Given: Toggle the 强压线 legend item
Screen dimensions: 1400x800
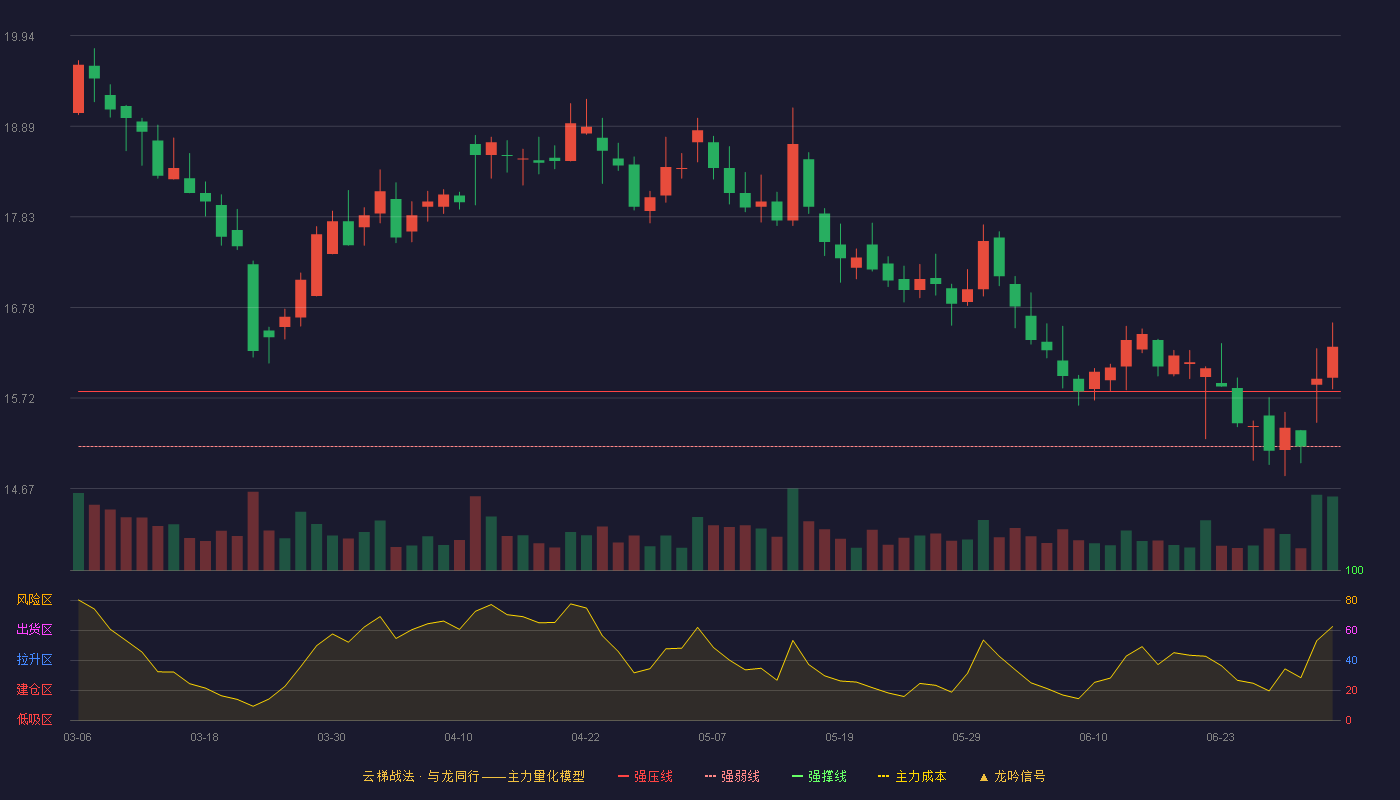Looking at the screenshot, I should pos(645,776).
